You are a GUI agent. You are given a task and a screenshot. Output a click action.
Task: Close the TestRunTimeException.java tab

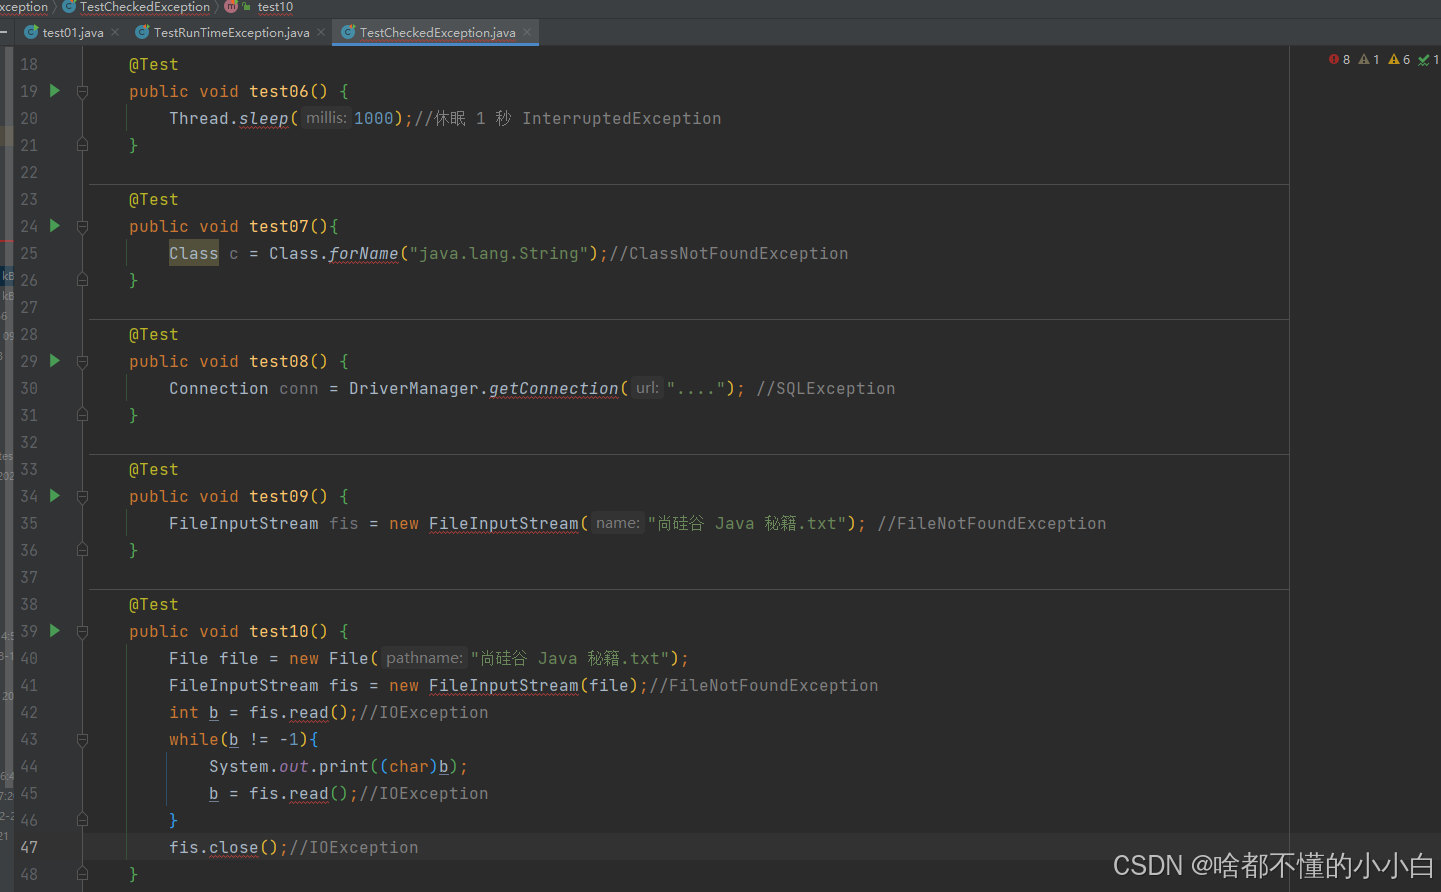click(x=321, y=32)
